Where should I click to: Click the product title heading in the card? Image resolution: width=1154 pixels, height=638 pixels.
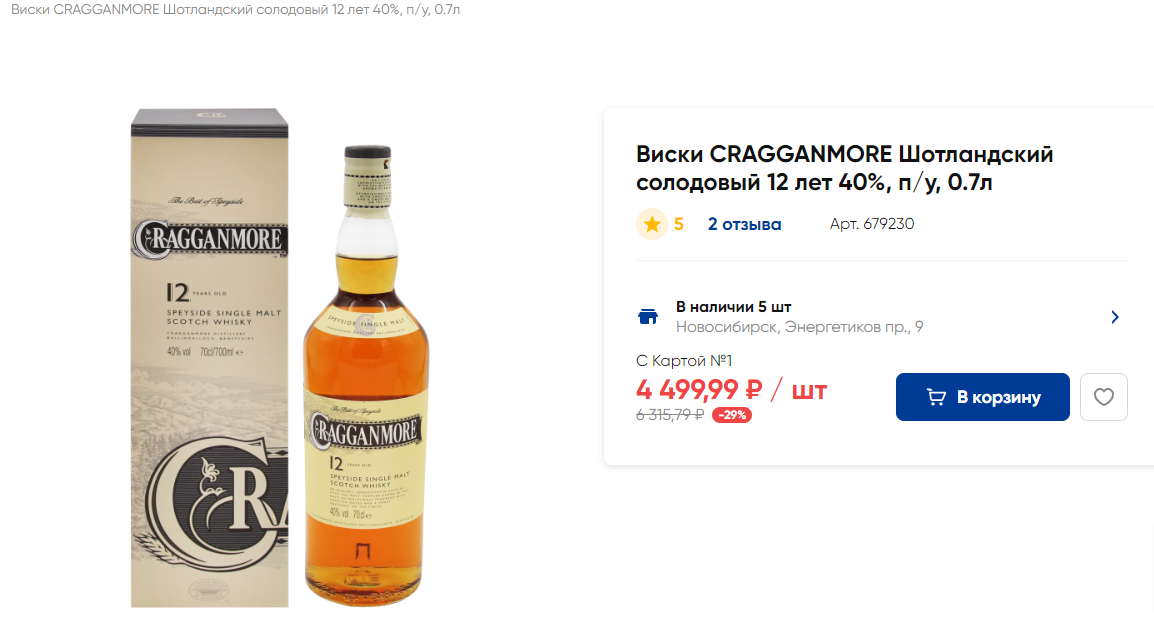845,168
